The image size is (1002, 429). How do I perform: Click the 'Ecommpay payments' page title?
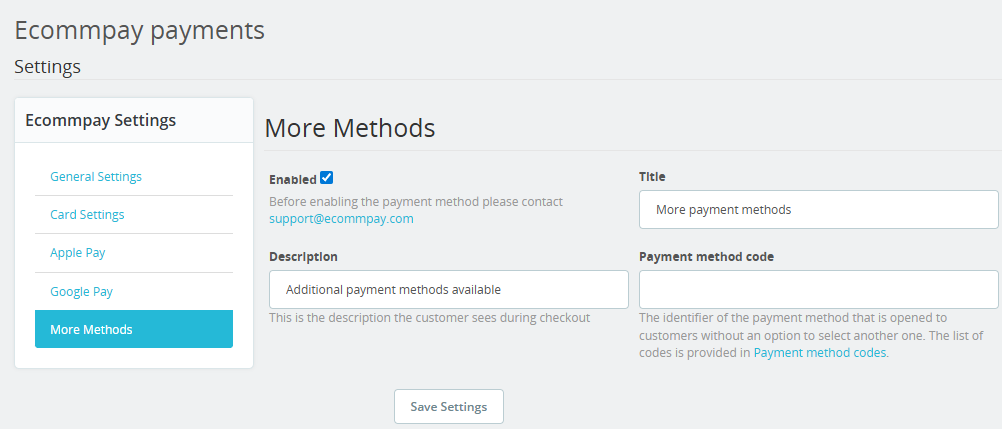click(139, 30)
